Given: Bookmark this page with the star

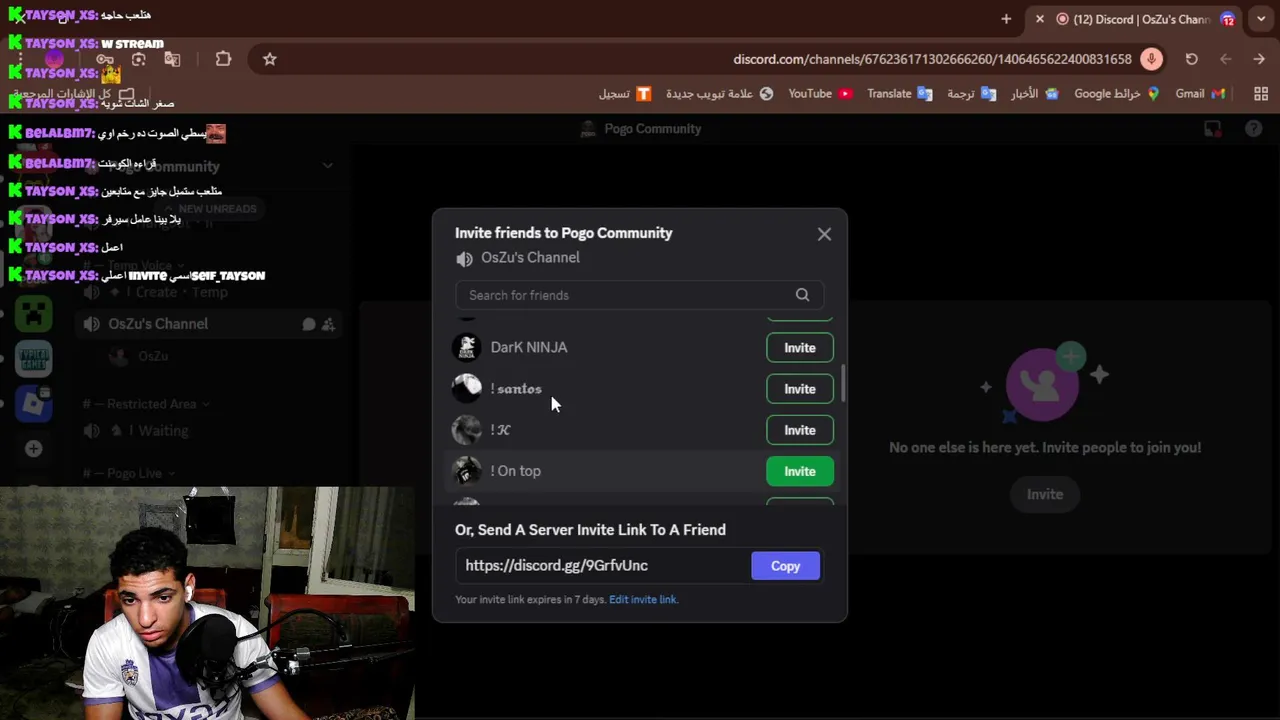Looking at the screenshot, I should (x=270, y=59).
